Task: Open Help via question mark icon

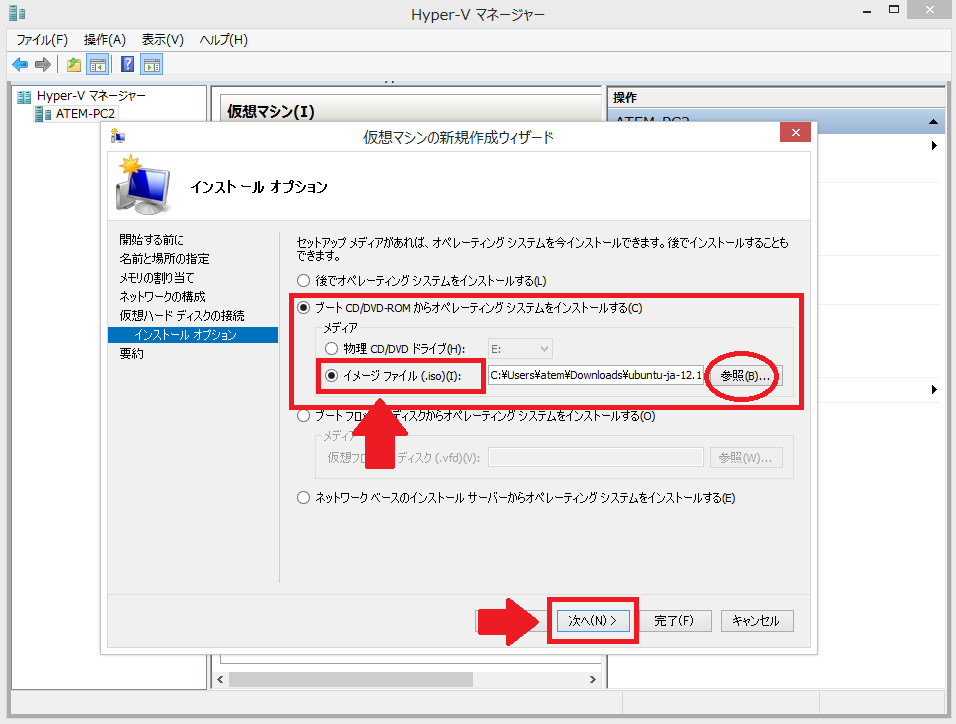Action: (127, 64)
